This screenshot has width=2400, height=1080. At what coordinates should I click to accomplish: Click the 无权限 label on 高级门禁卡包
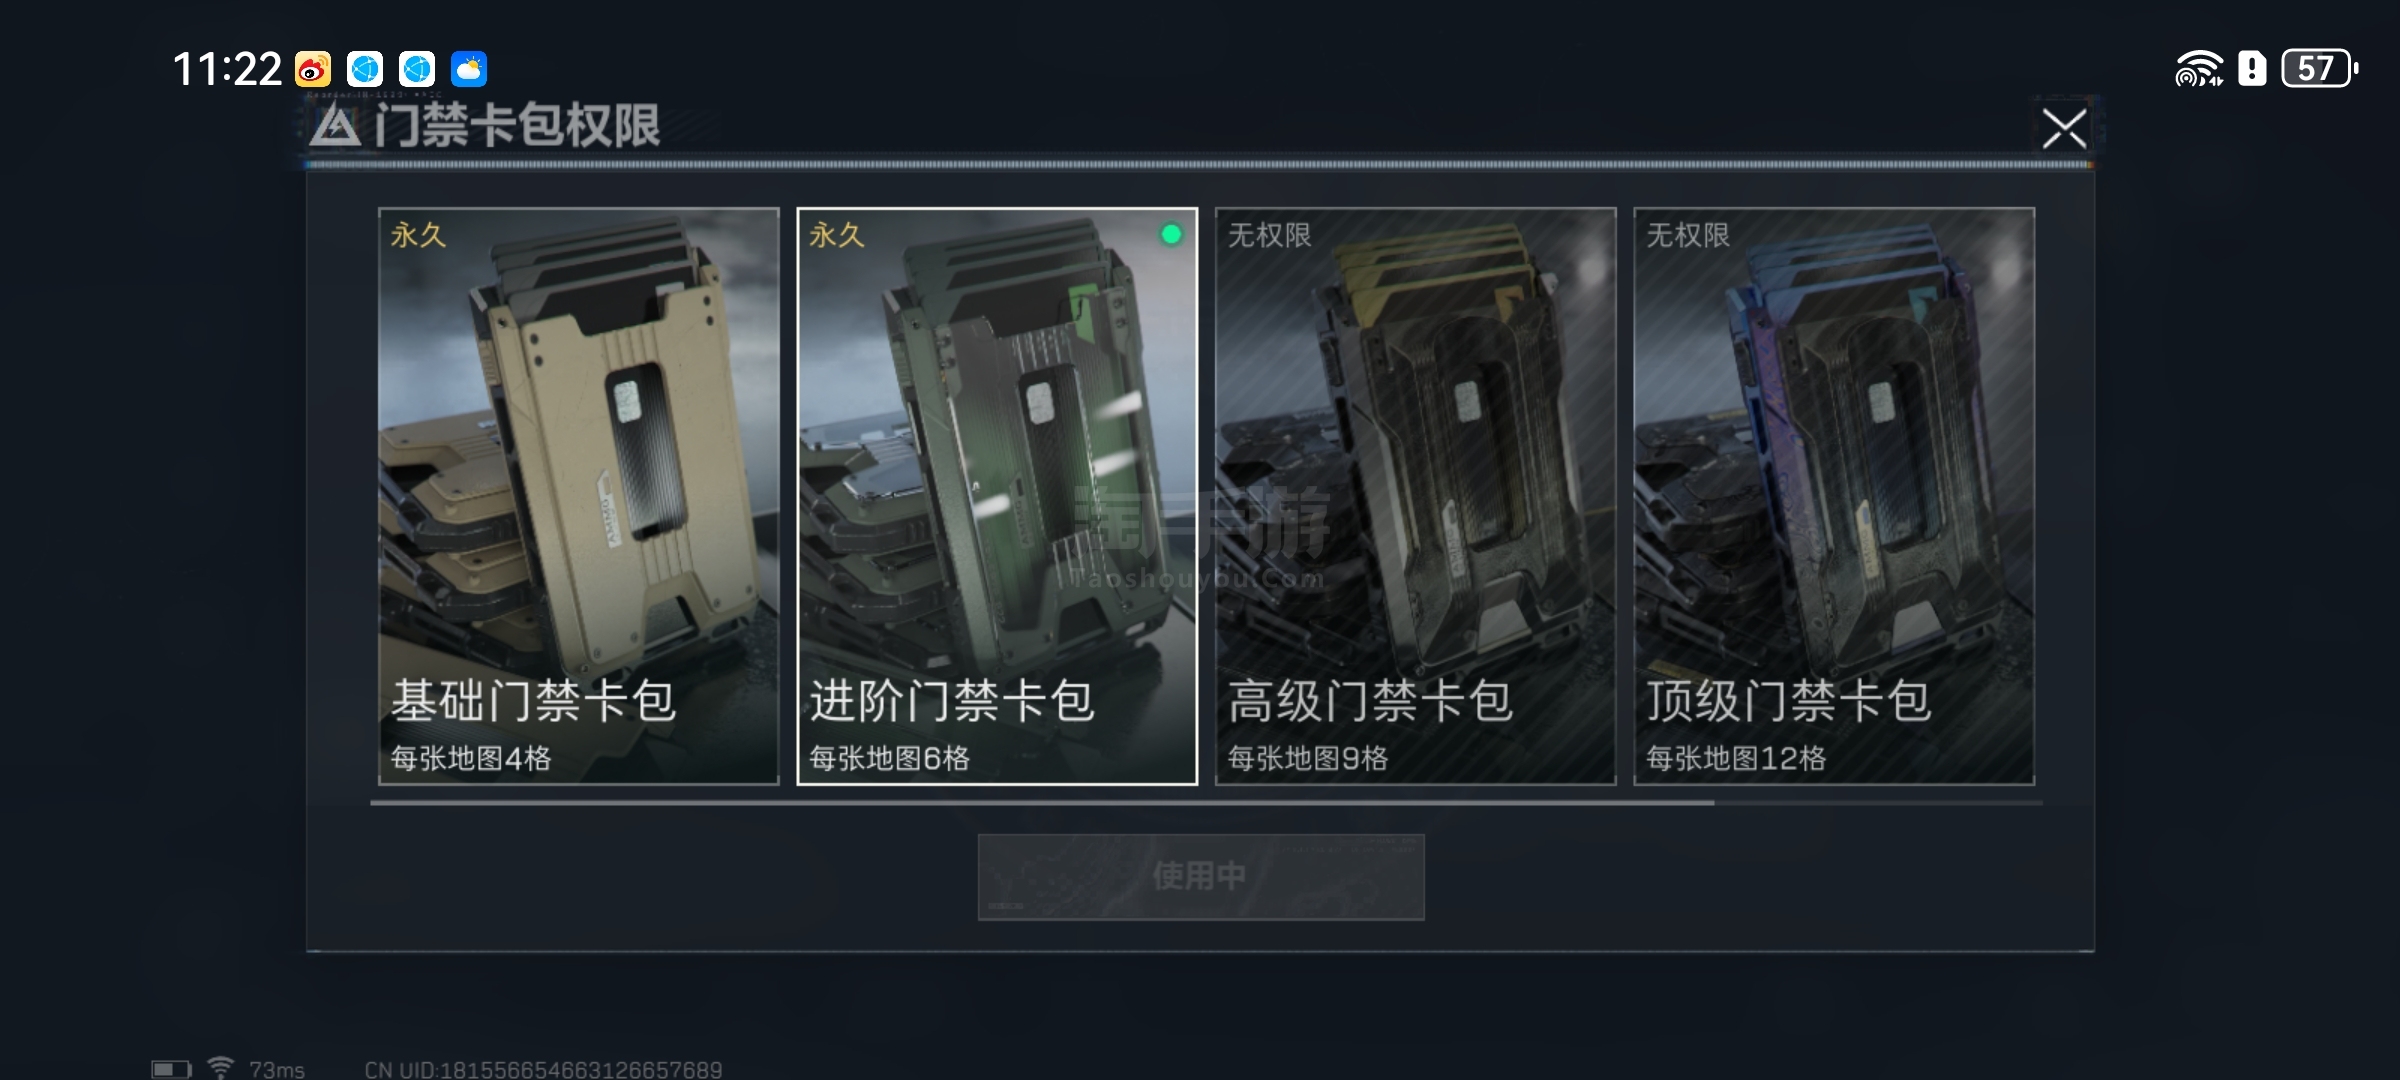click(1269, 235)
